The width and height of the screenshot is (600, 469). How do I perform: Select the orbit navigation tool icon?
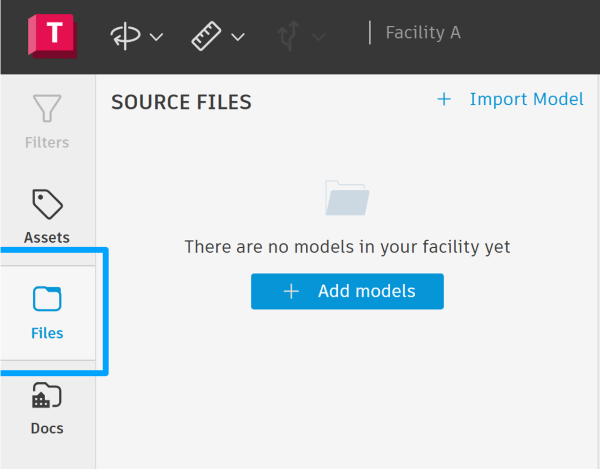click(125, 36)
